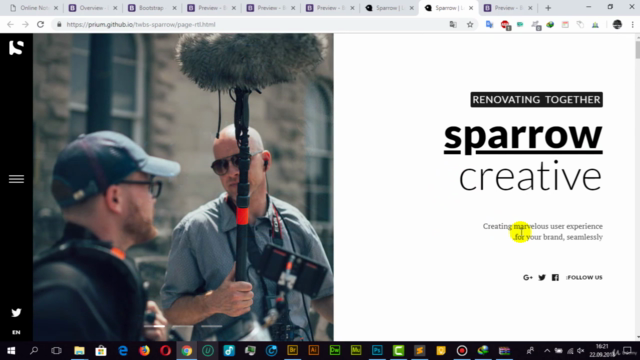Viewport: 640px width, 360px height.
Task: Open the Chrome profile avatar
Action: (617, 24)
